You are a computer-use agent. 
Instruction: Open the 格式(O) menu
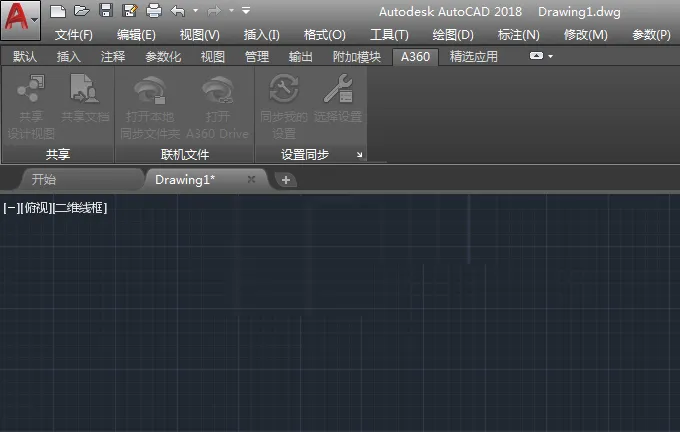coord(325,35)
